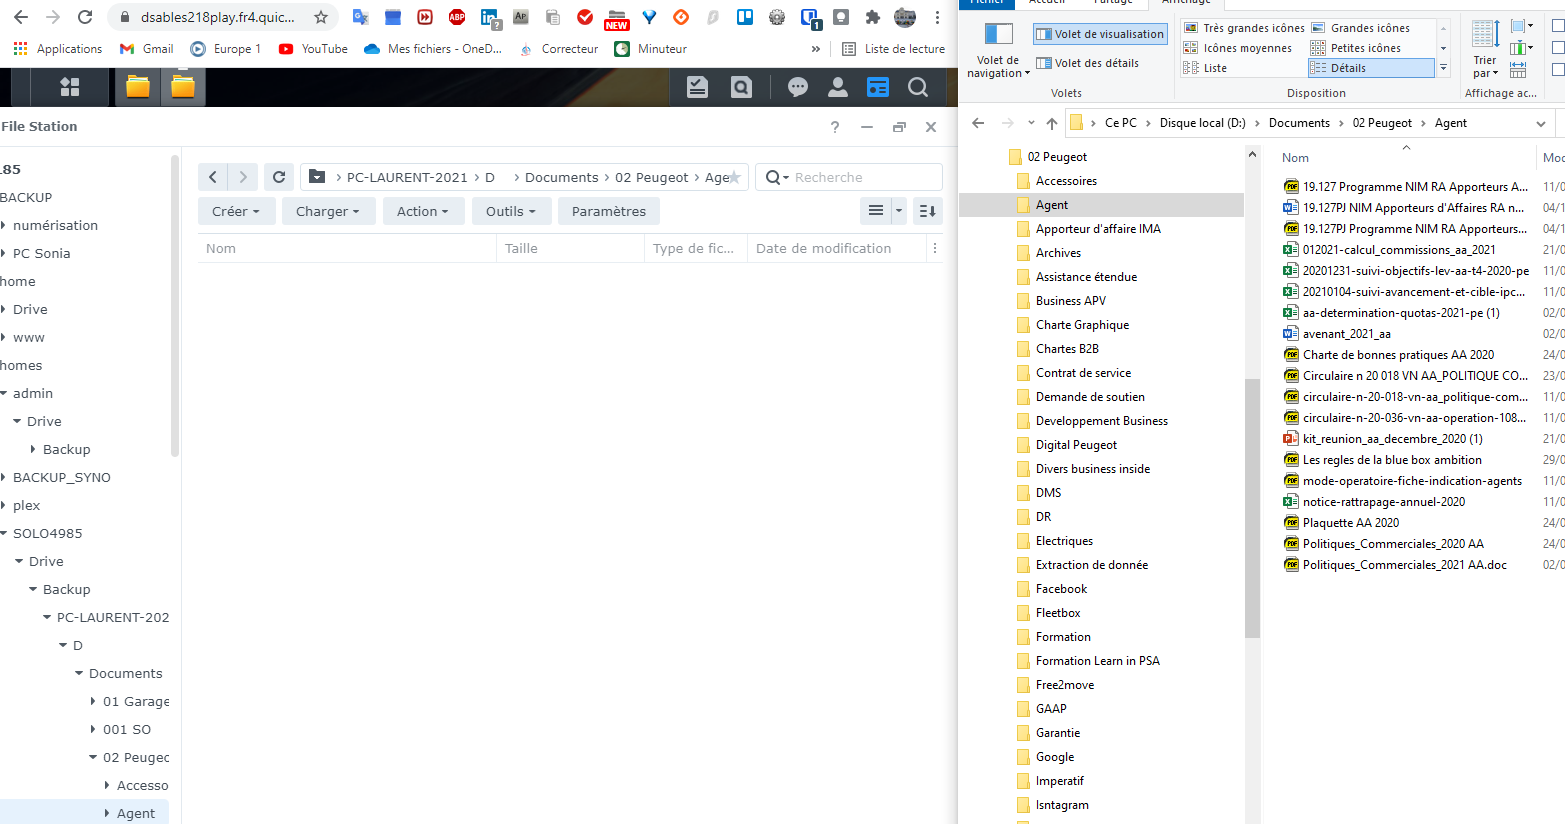Bookmark this page with the star icon
Viewport: 1565px width, 824px height.
coord(320,17)
